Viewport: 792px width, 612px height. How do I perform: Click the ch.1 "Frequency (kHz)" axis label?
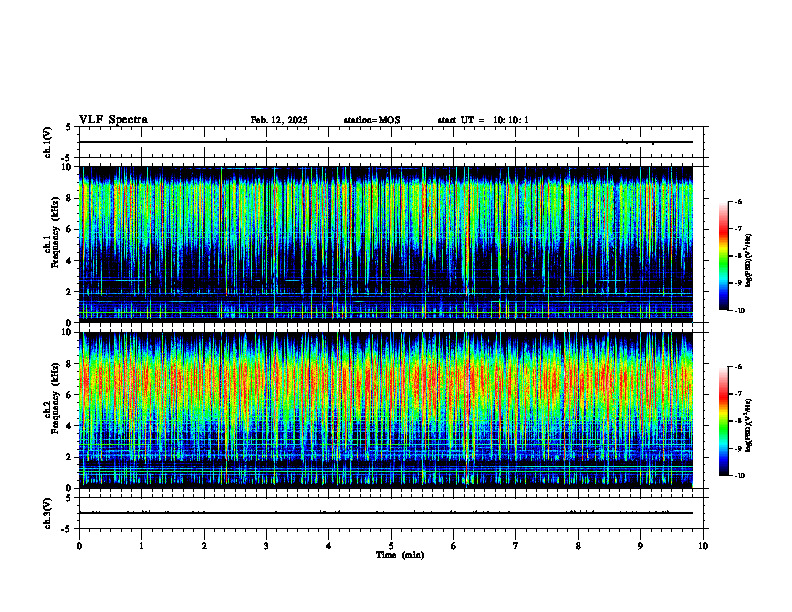tap(55, 230)
